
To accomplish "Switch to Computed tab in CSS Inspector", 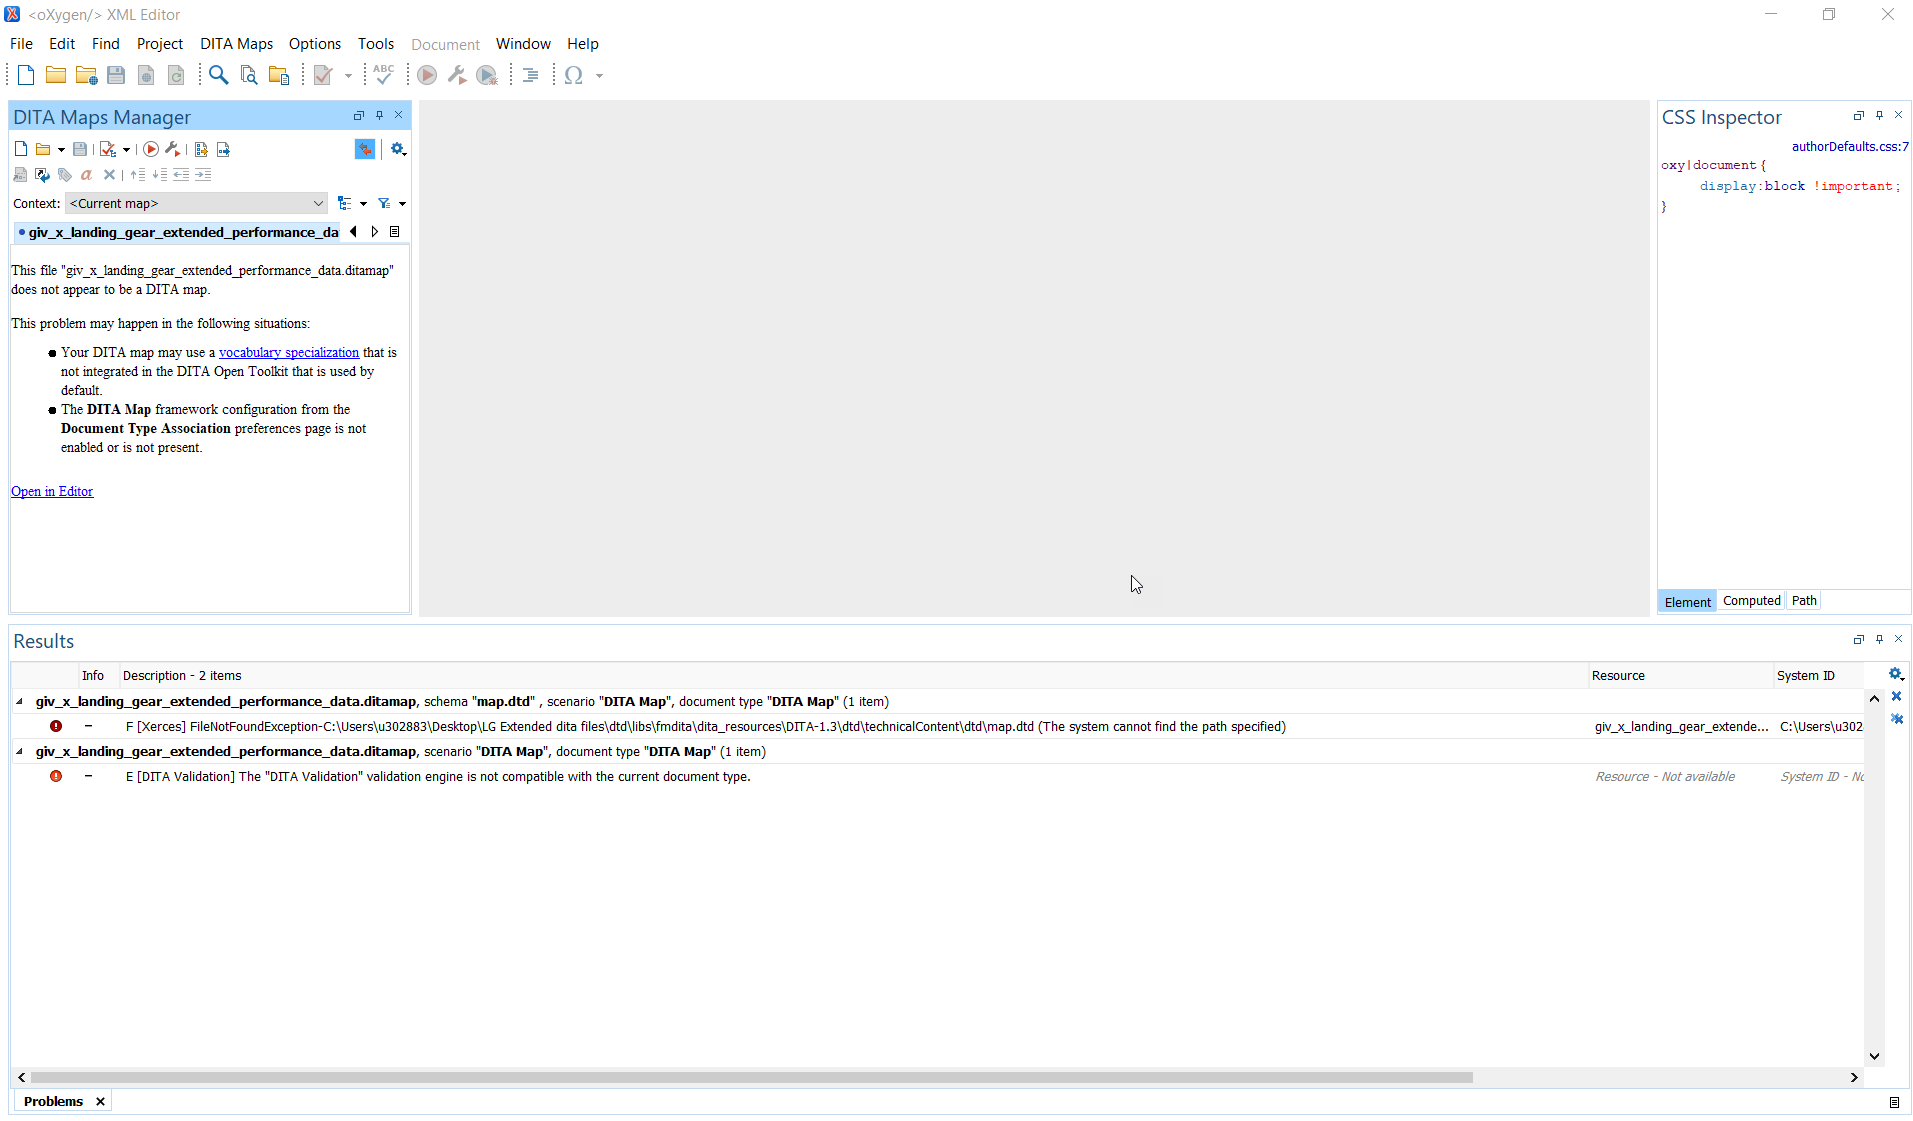I will click(x=1751, y=601).
